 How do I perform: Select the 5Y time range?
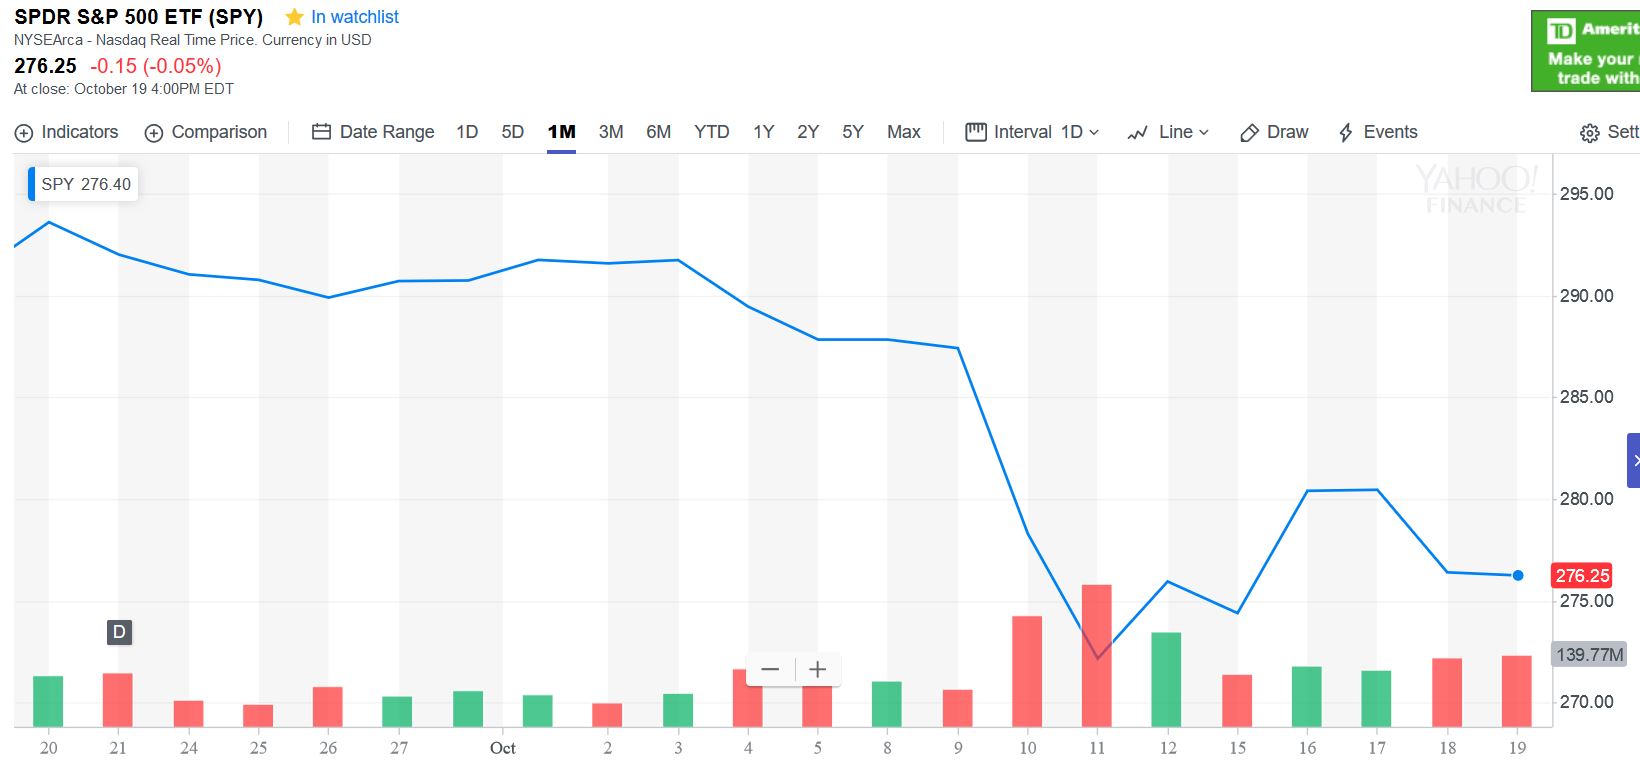coord(852,132)
